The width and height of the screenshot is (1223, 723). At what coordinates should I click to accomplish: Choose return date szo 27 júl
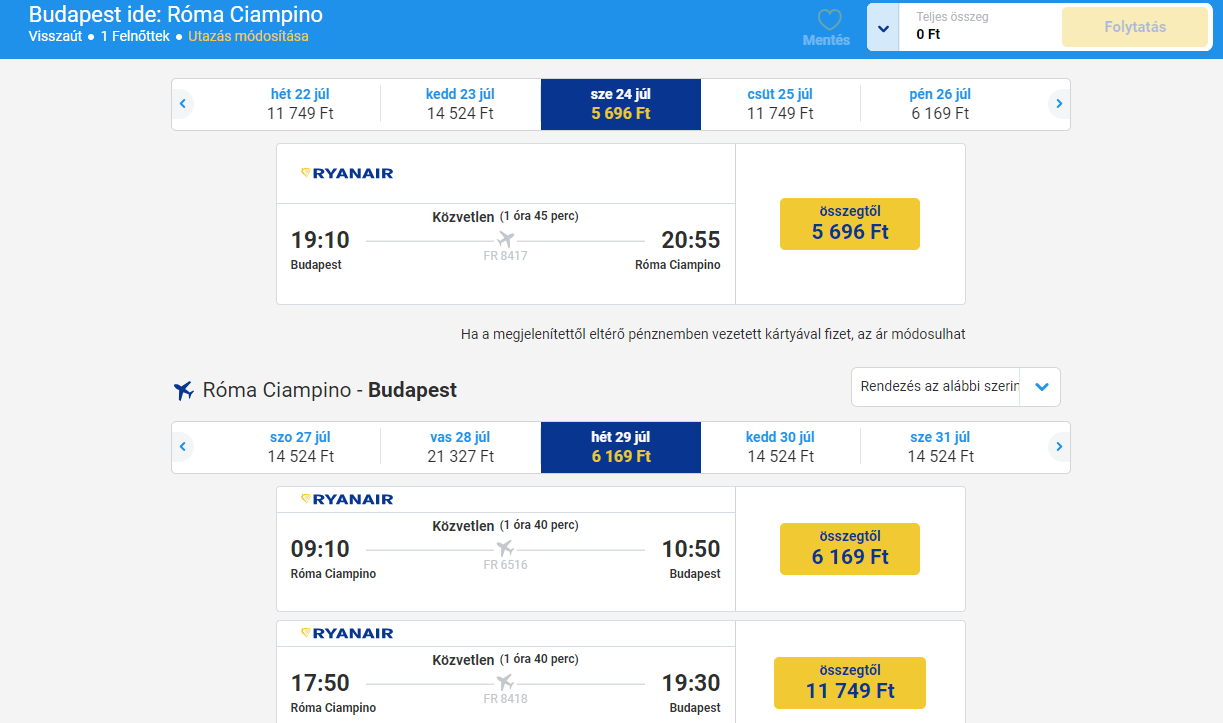pyautogui.click(x=300, y=447)
